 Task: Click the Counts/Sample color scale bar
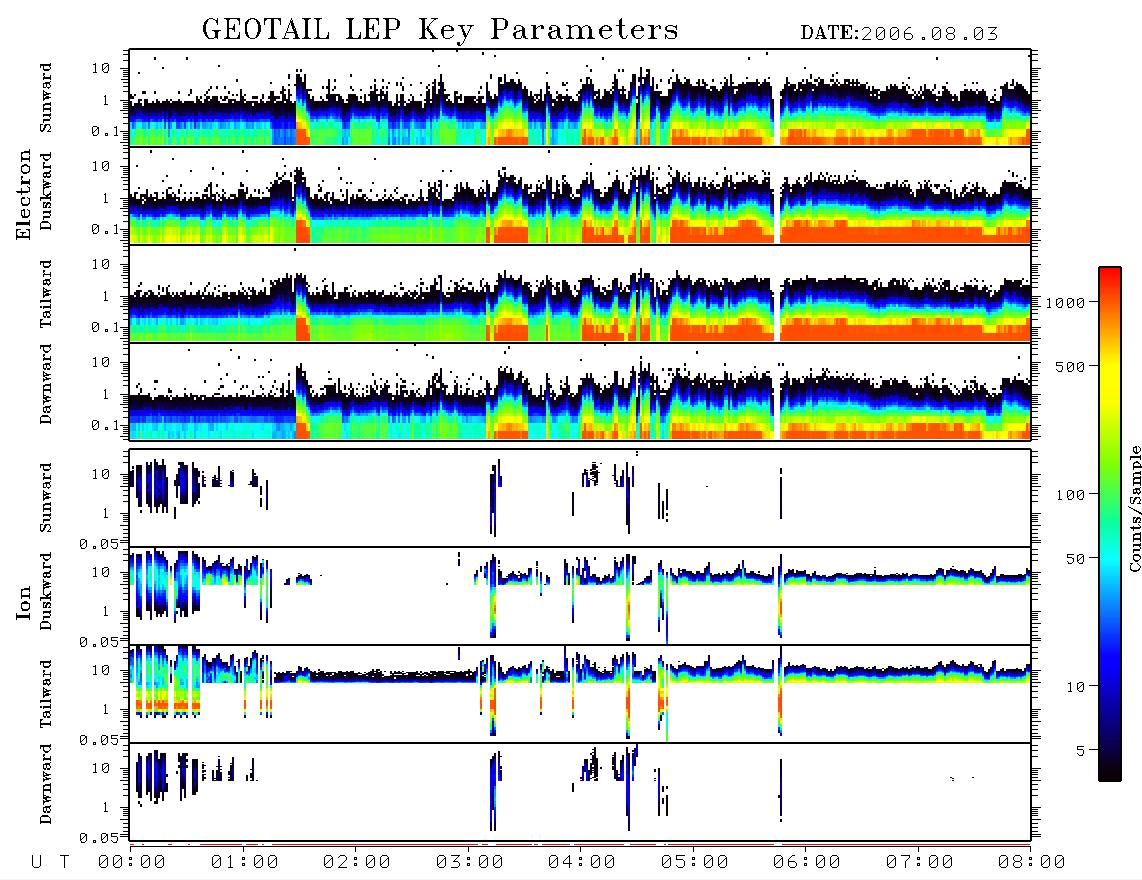[1110, 525]
